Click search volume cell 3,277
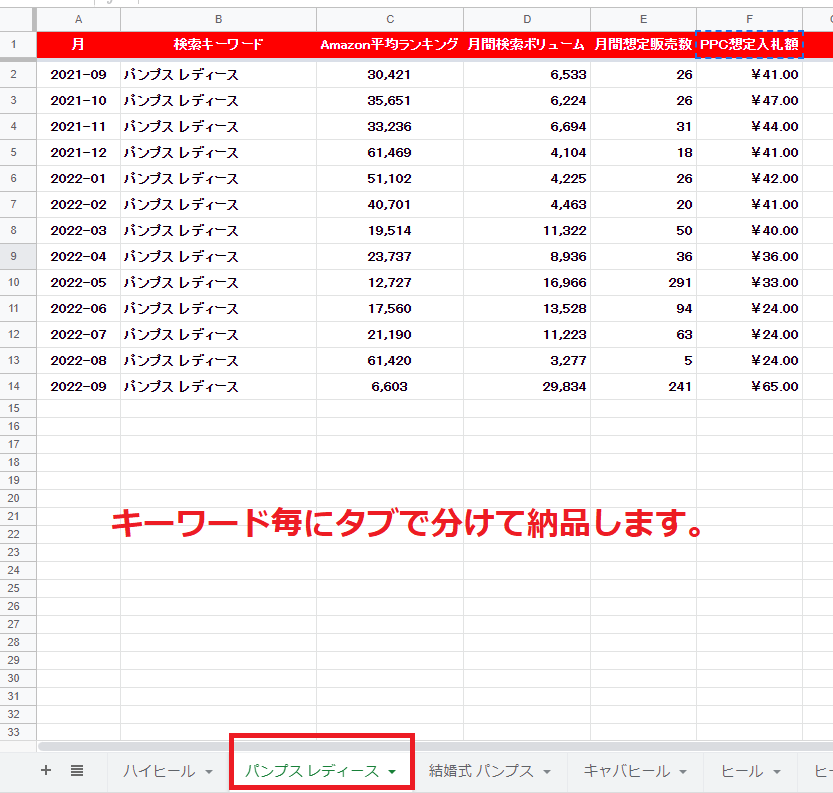Screen dimensions: 833x793 pos(527,361)
